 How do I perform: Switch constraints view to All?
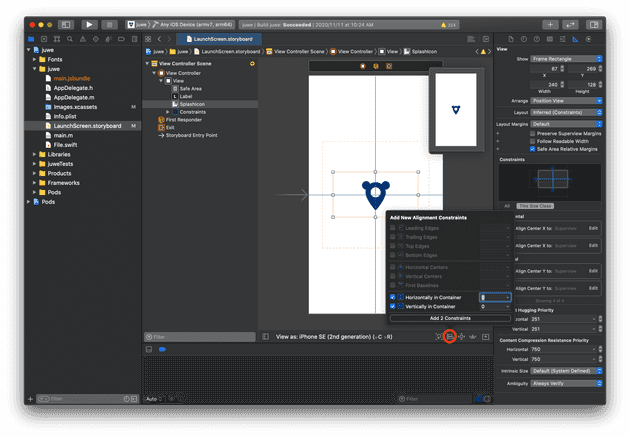tap(507, 206)
